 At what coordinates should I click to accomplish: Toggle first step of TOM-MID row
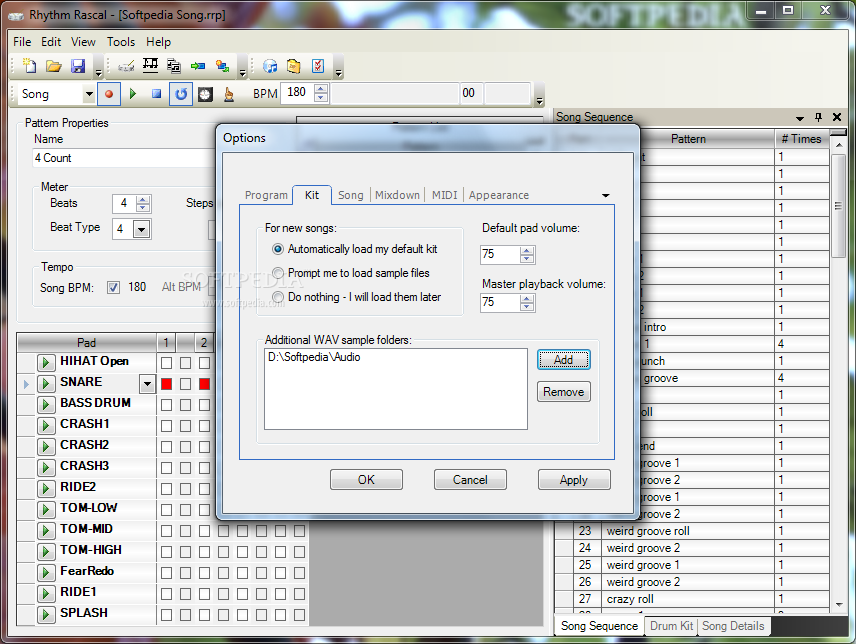[x=167, y=531]
